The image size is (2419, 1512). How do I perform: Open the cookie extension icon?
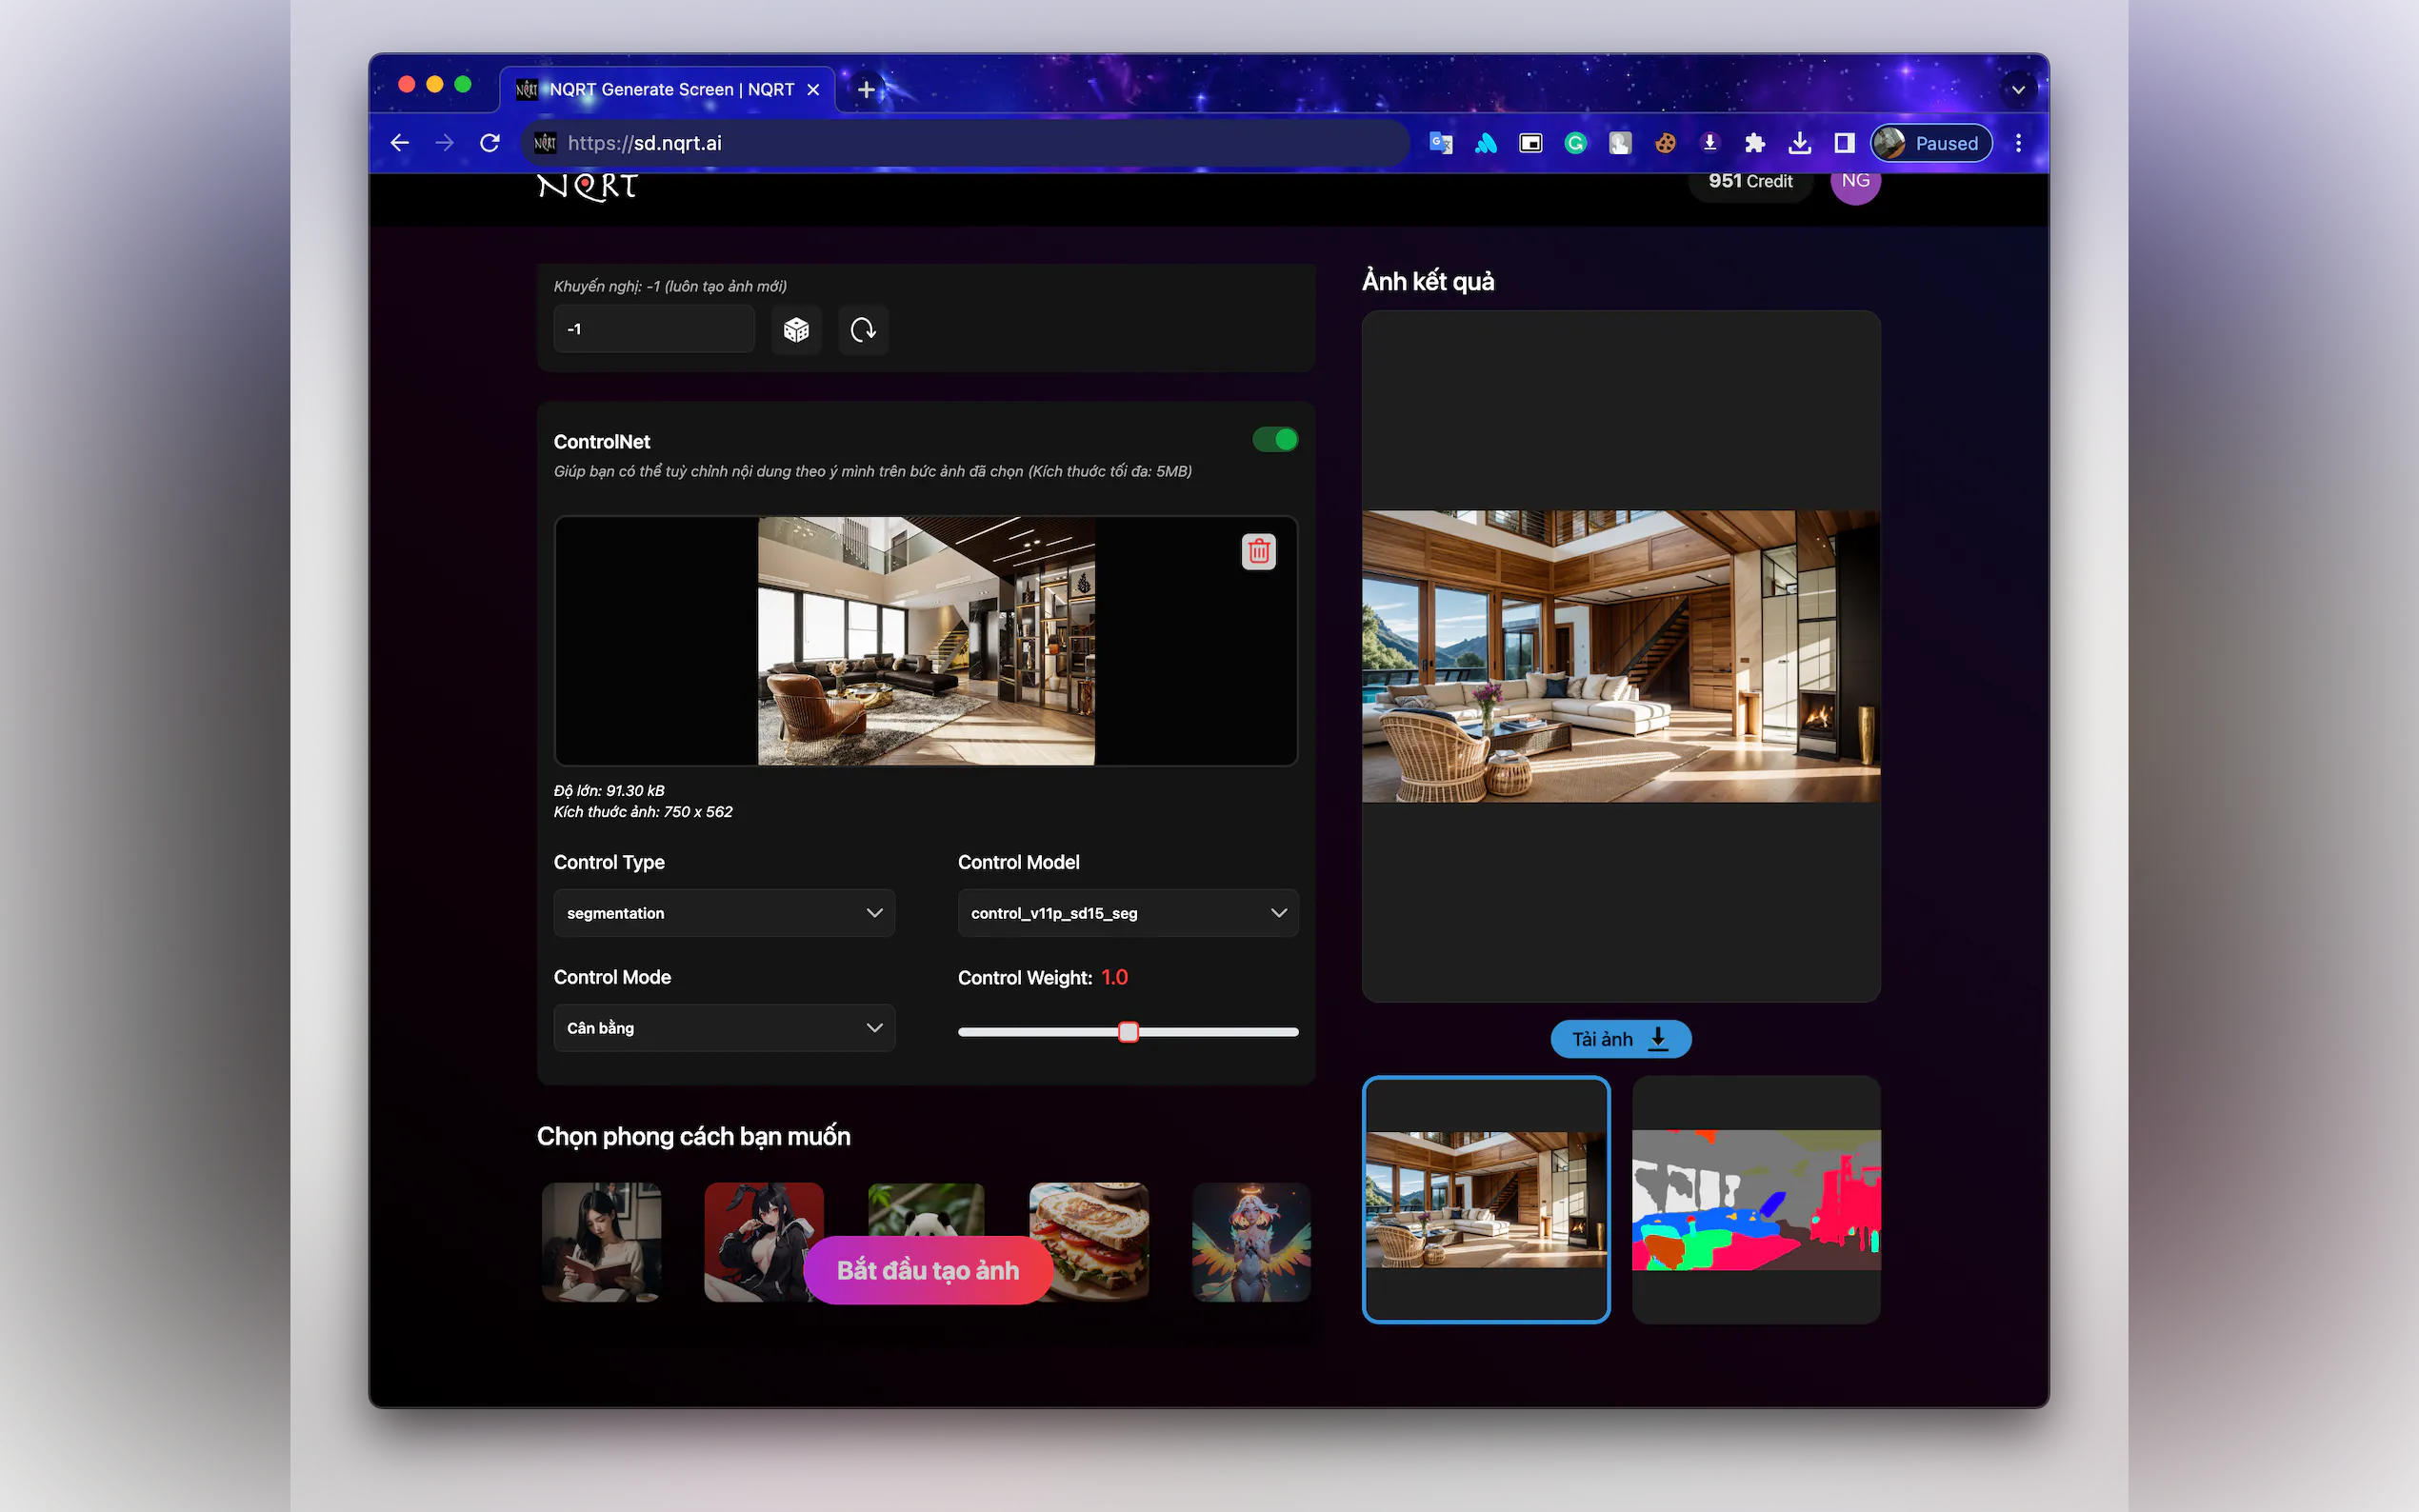pyautogui.click(x=1665, y=143)
